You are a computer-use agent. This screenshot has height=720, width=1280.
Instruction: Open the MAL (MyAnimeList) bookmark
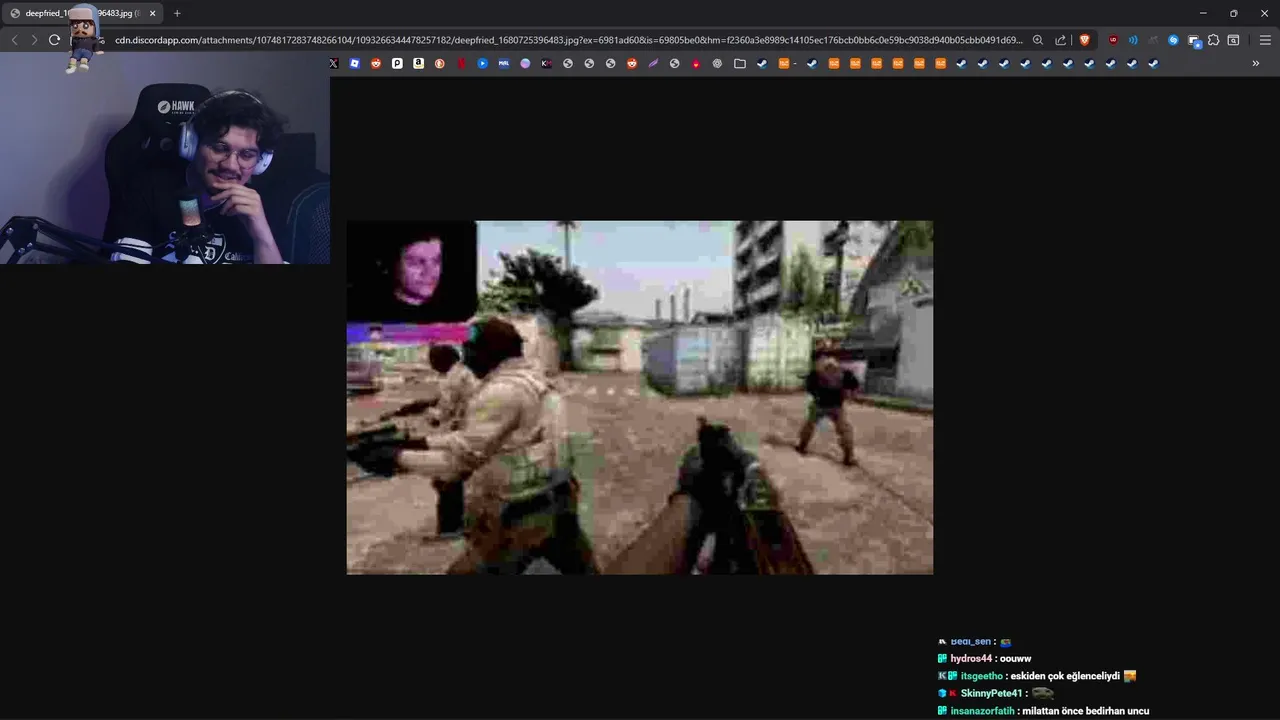click(x=504, y=63)
